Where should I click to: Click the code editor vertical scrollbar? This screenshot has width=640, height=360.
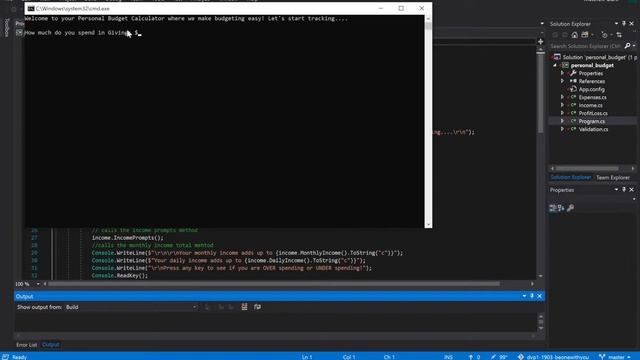(540, 92)
